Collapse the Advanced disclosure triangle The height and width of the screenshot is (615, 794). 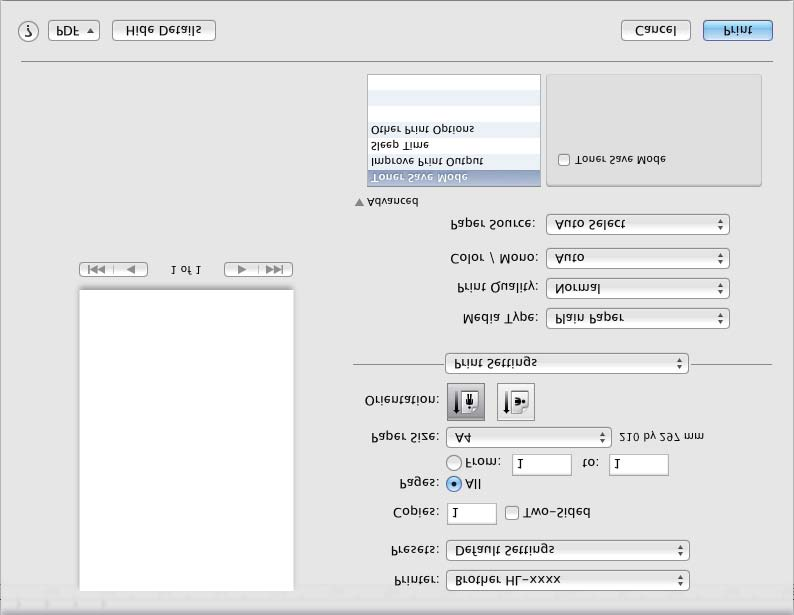point(359,202)
